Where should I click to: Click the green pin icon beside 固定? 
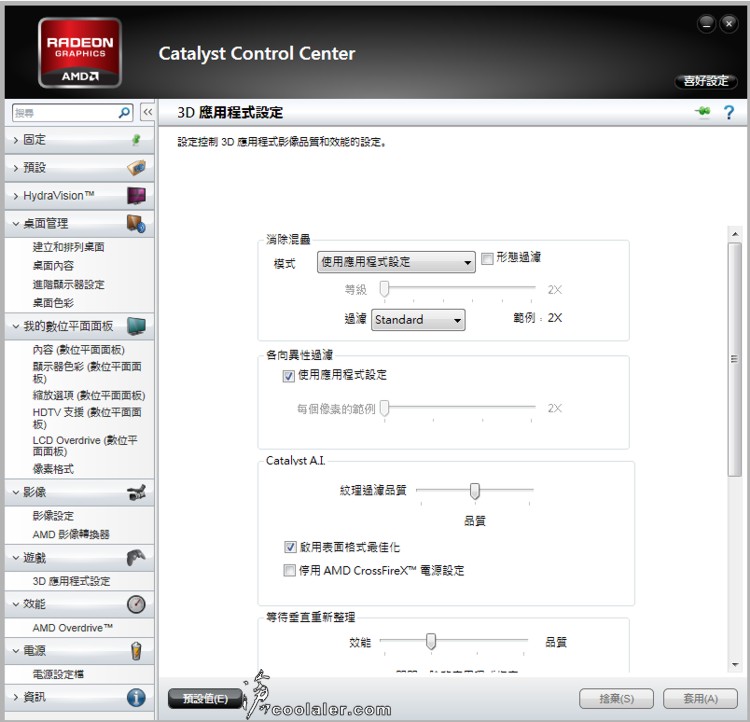click(x=136, y=140)
